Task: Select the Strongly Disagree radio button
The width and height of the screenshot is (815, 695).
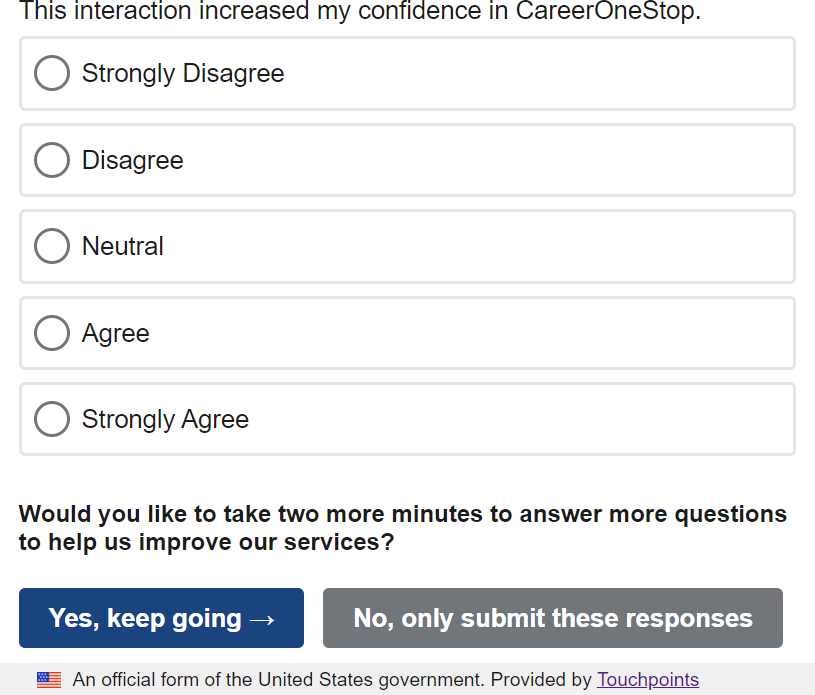Action: 52,73
